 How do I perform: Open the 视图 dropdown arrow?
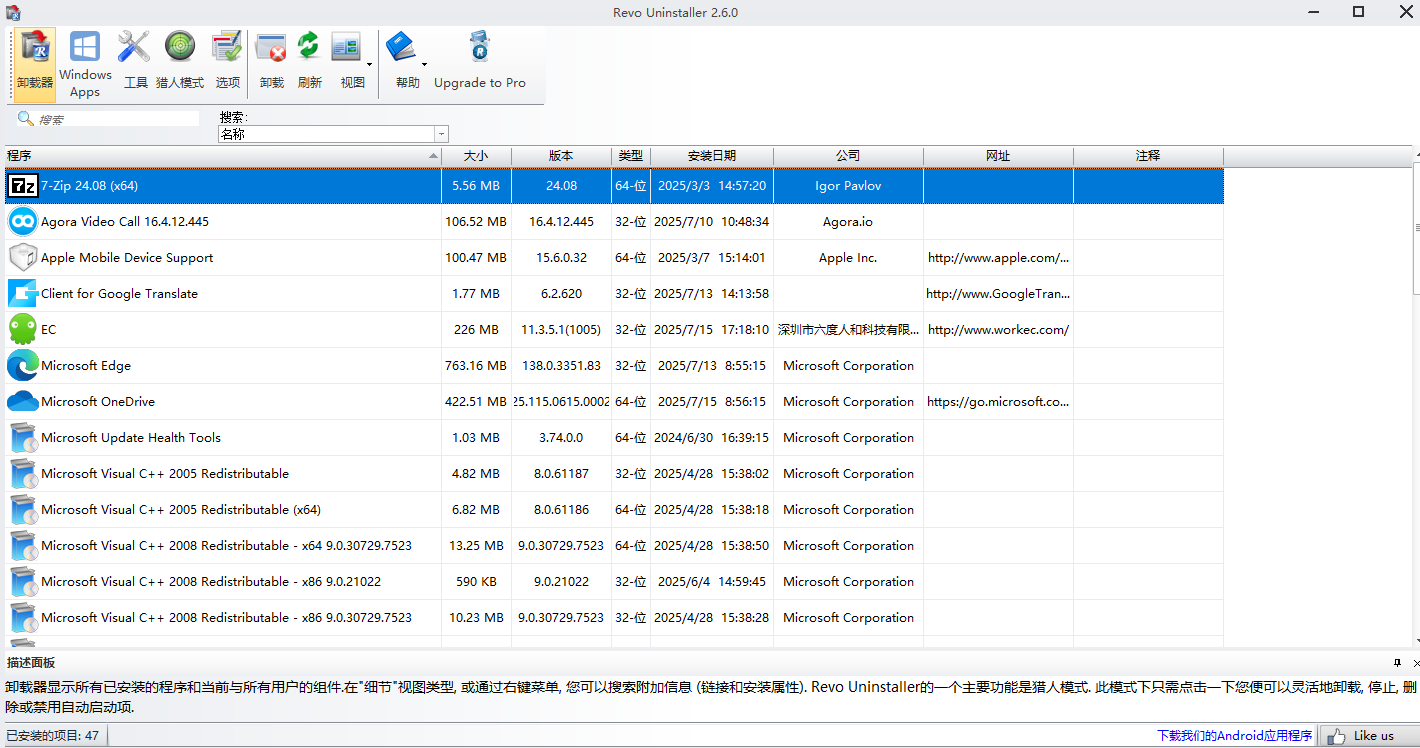coord(370,66)
